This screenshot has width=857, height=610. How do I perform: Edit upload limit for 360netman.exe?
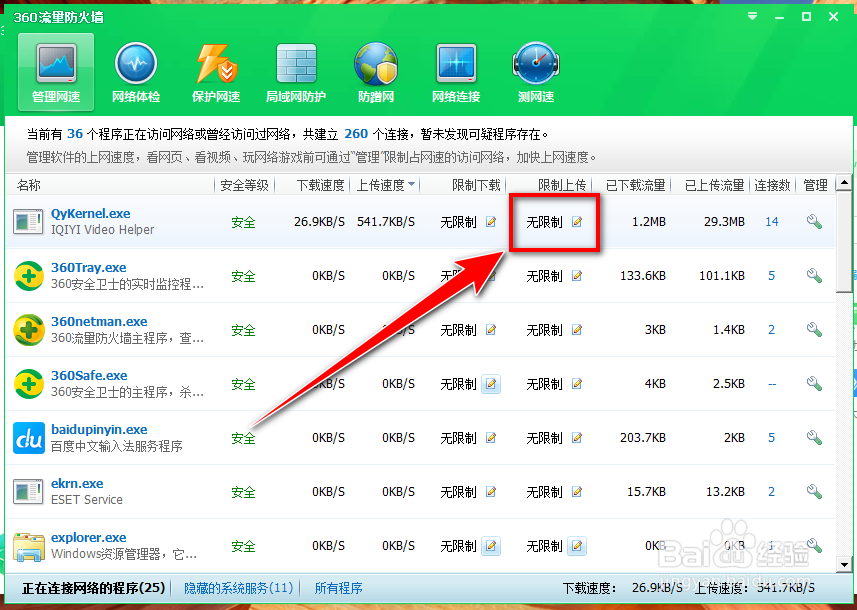577,330
